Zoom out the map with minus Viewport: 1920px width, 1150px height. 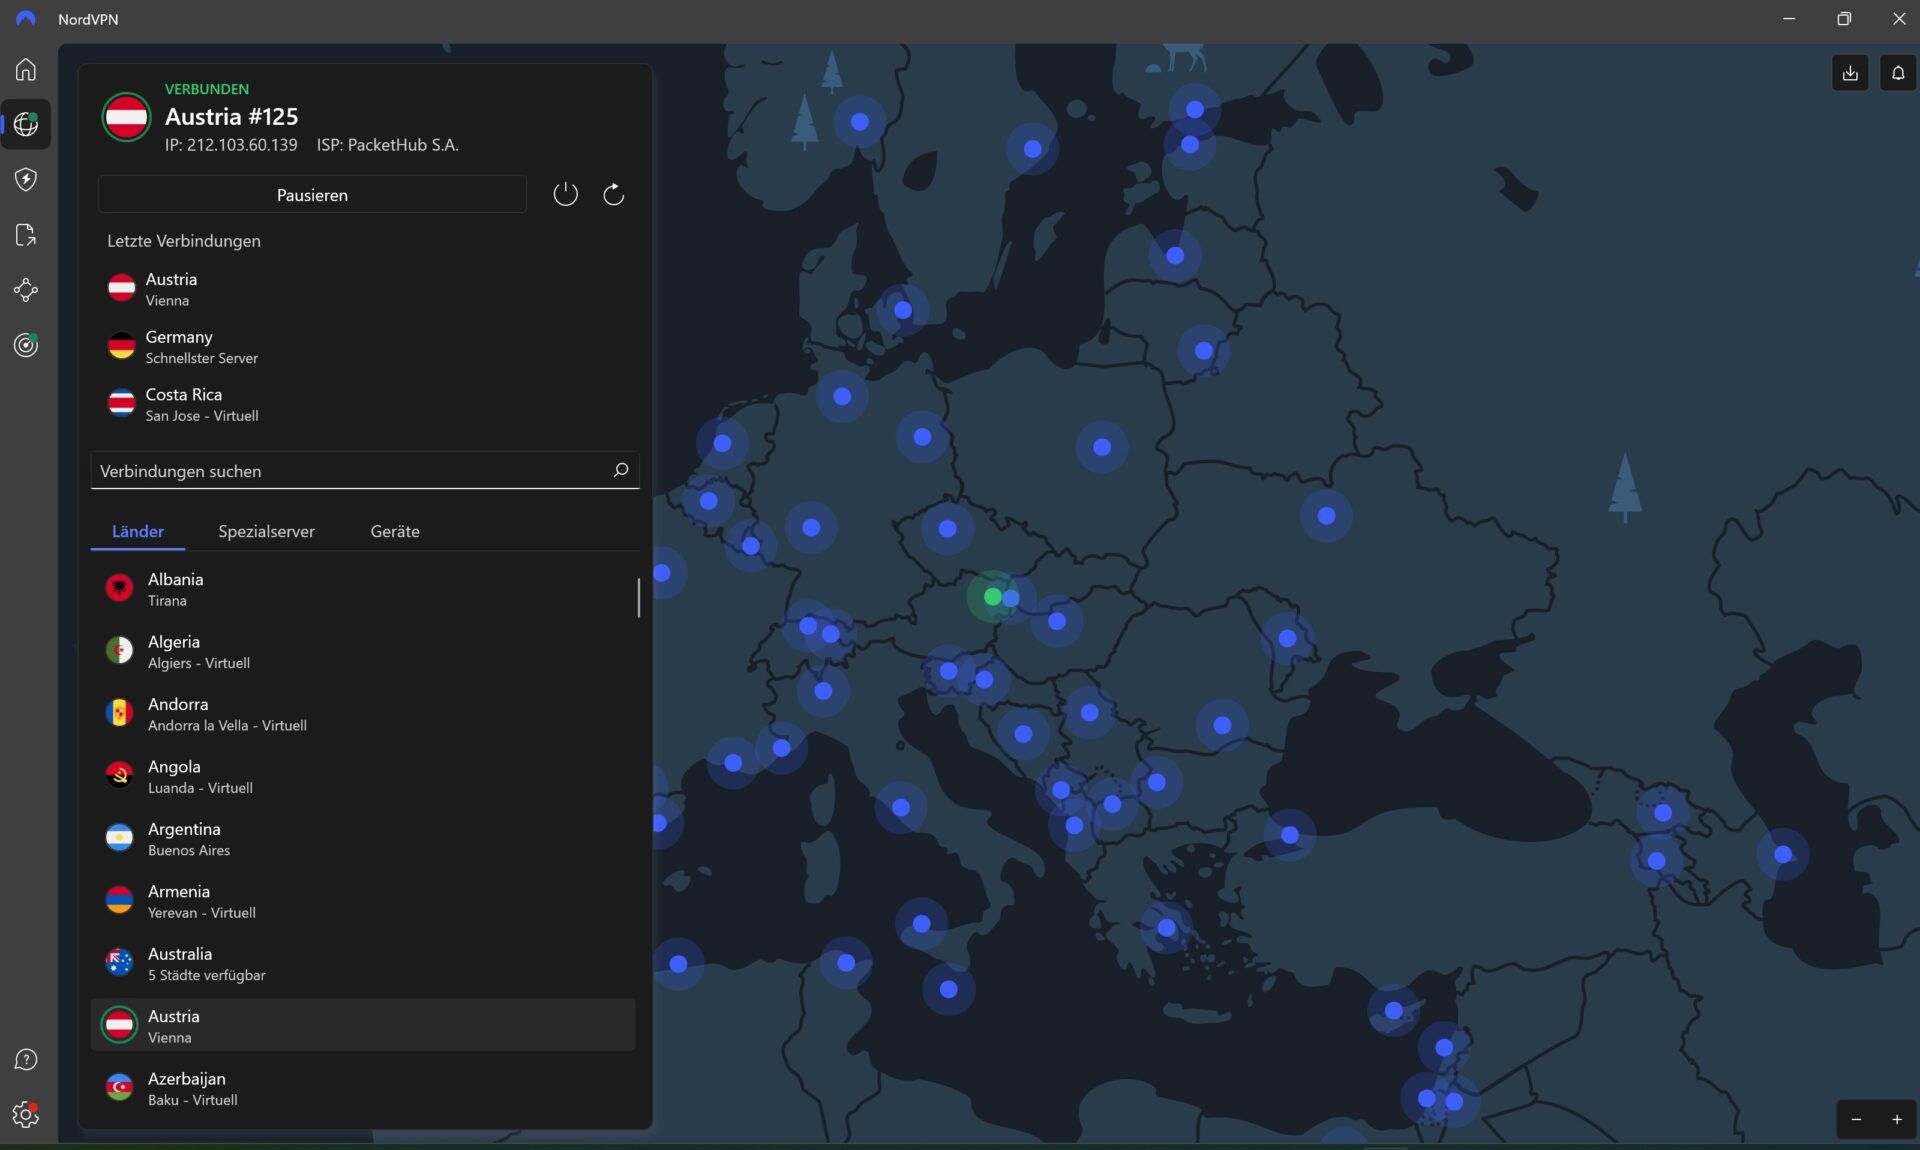[1856, 1119]
